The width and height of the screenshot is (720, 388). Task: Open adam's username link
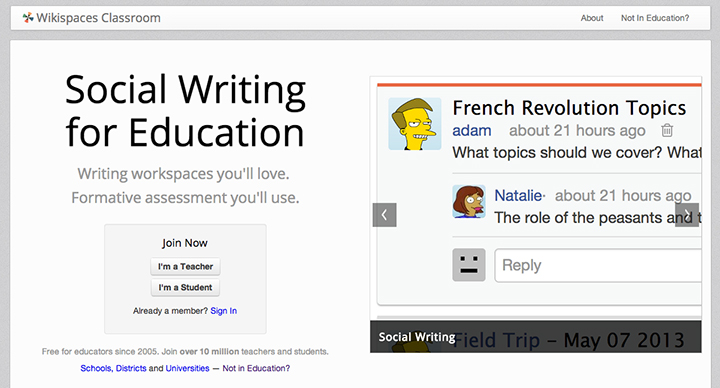click(472, 130)
